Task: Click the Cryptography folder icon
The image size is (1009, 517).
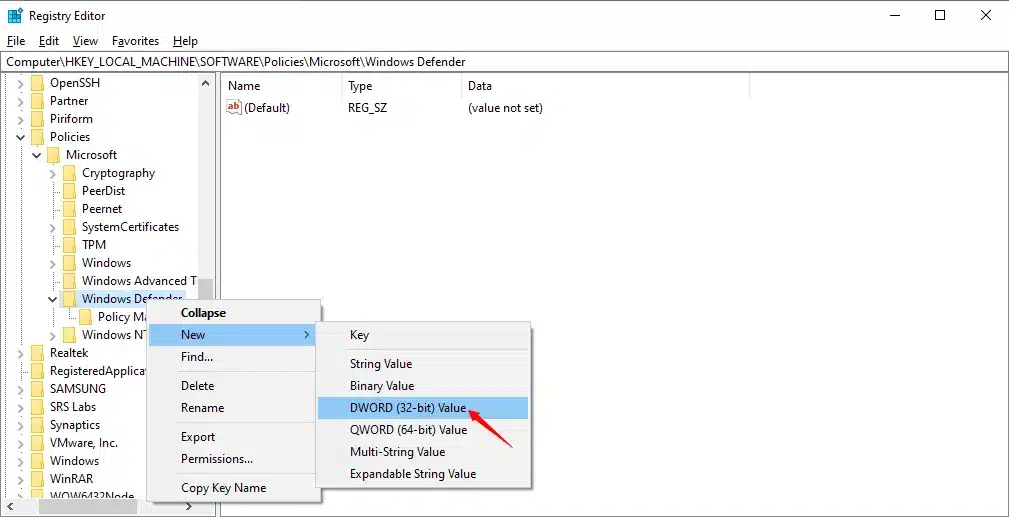Action: [70, 173]
